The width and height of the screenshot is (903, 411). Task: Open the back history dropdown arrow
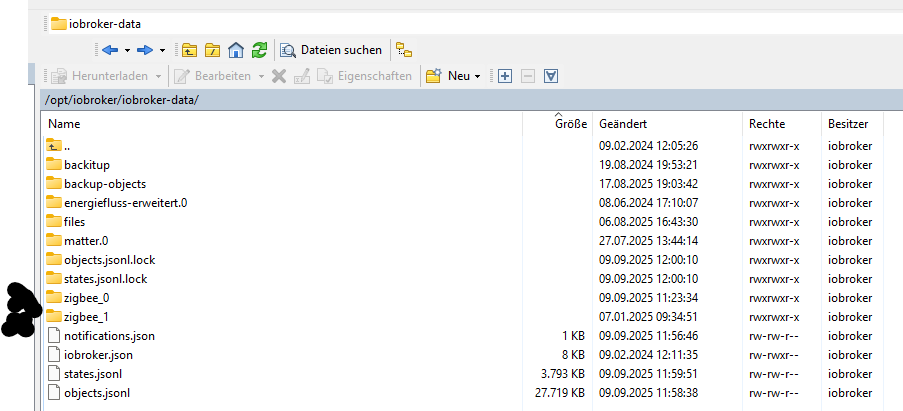[x=127, y=51]
